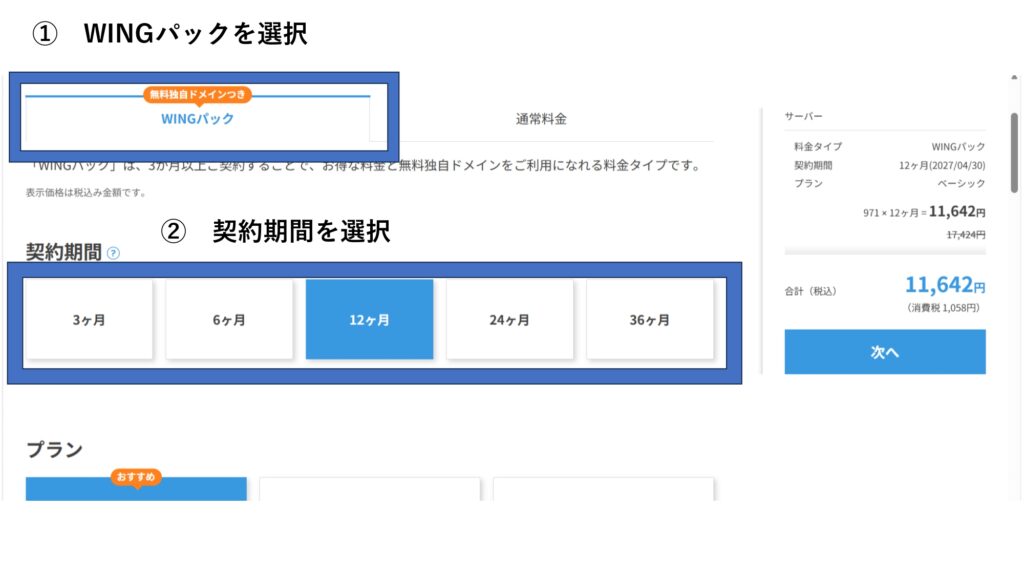
Task: Choose the 6ヶ月 contract period
Action: click(x=229, y=320)
